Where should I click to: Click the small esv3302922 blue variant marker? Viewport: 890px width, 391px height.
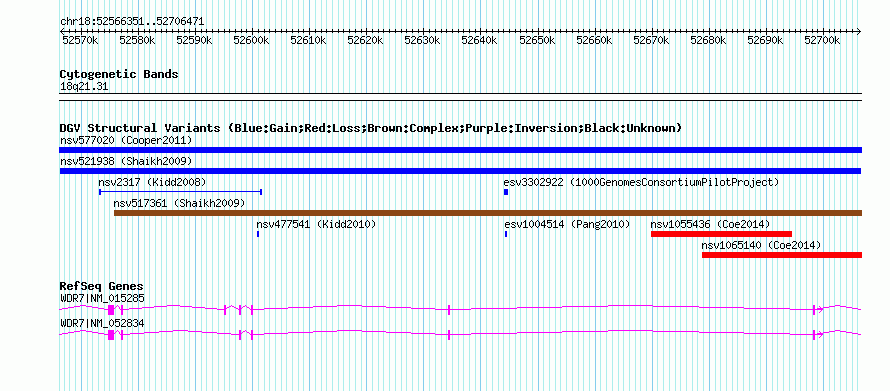pos(506,192)
